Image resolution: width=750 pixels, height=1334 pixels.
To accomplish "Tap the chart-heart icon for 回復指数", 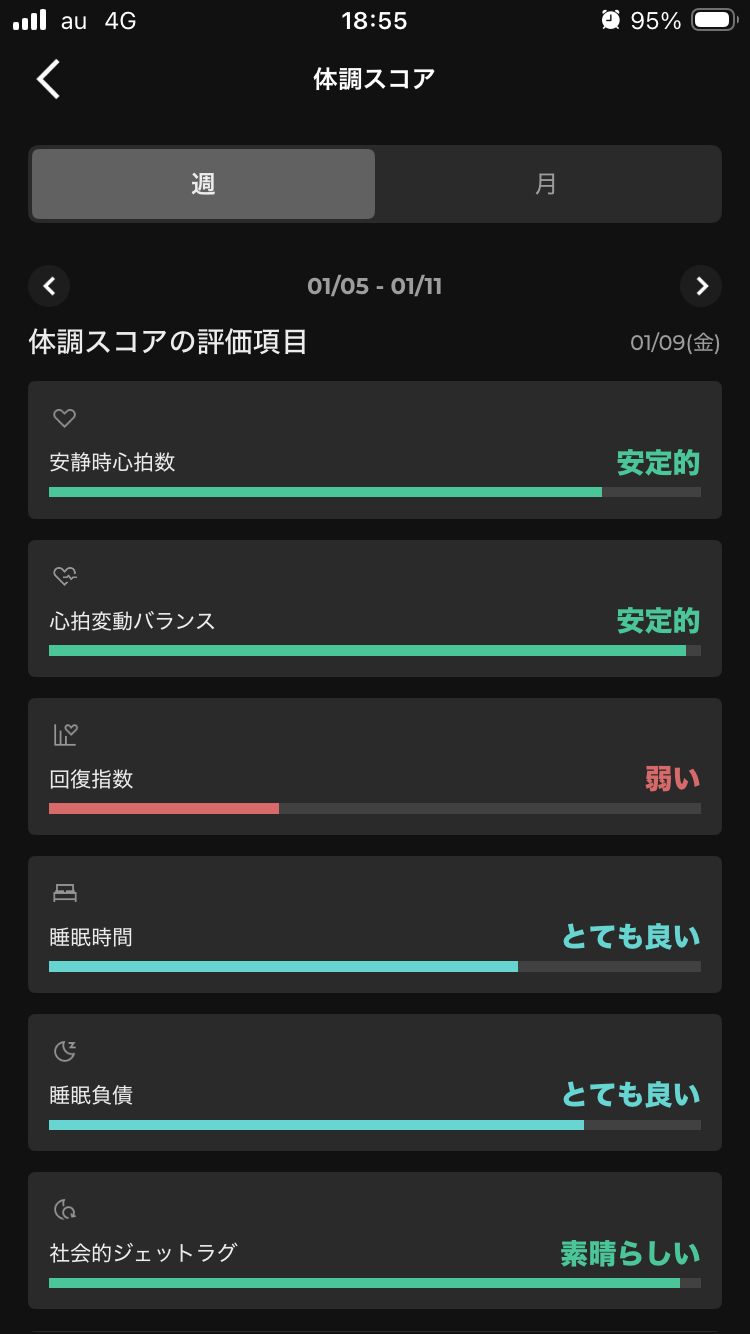I will (65, 735).
